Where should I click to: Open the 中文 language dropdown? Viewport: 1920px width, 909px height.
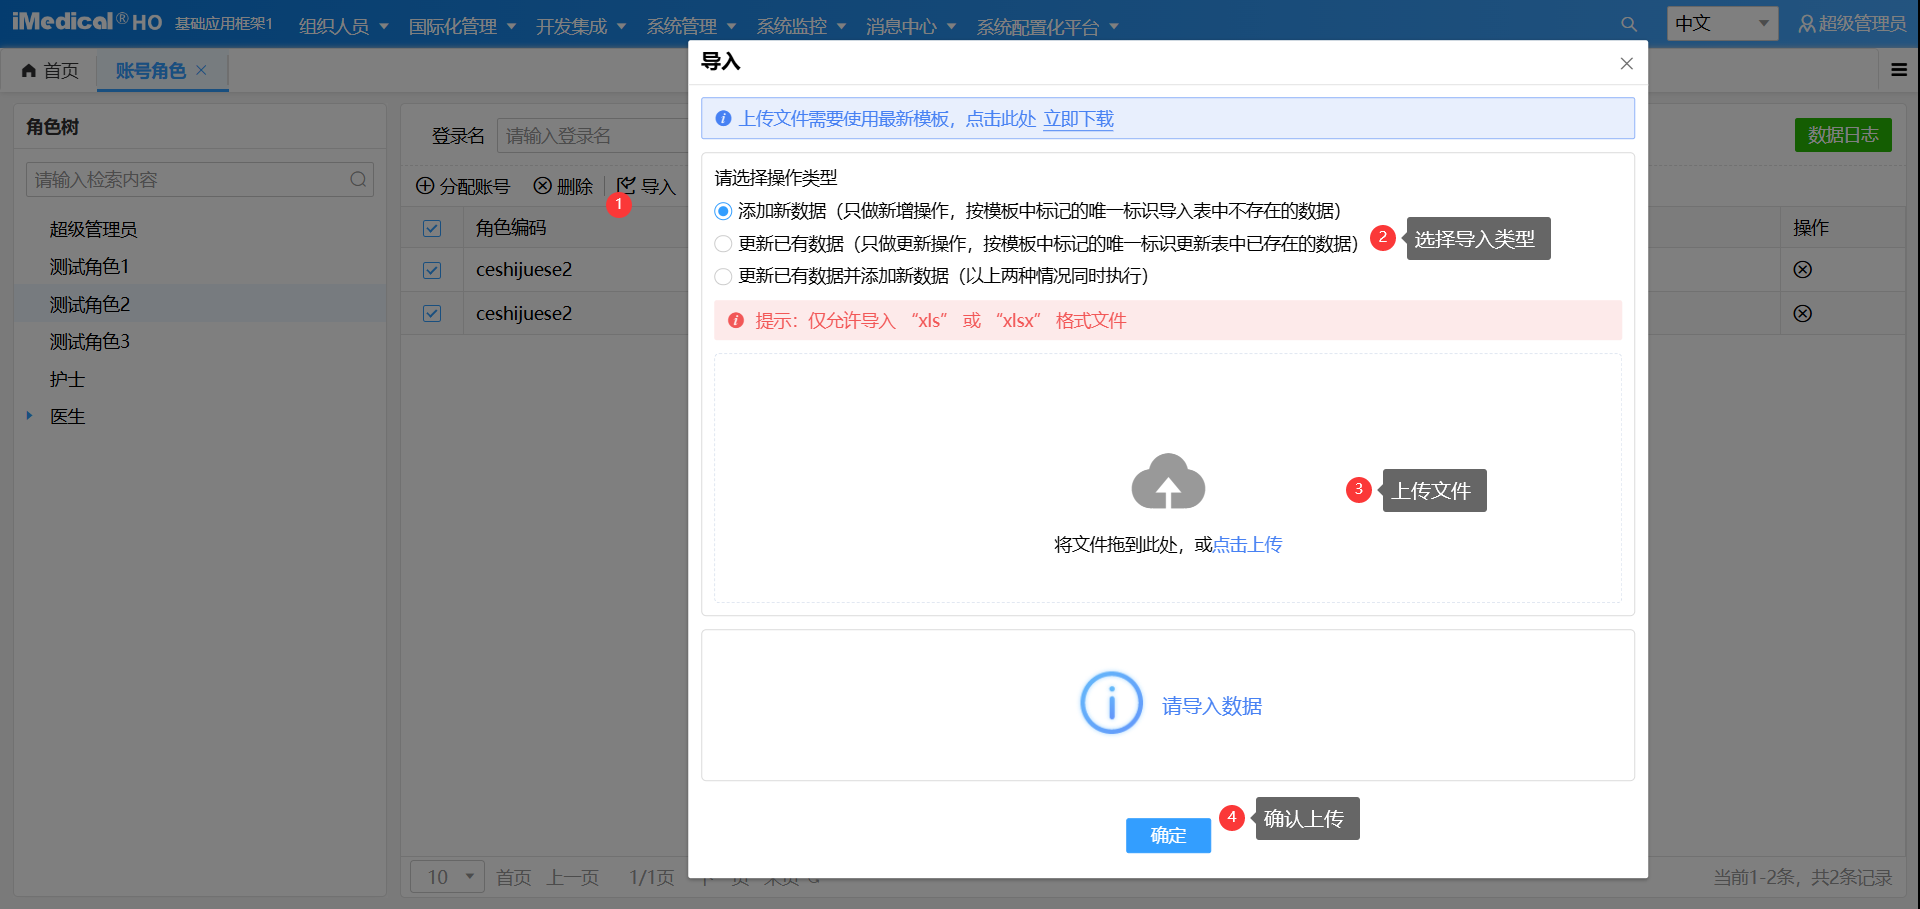(1721, 24)
